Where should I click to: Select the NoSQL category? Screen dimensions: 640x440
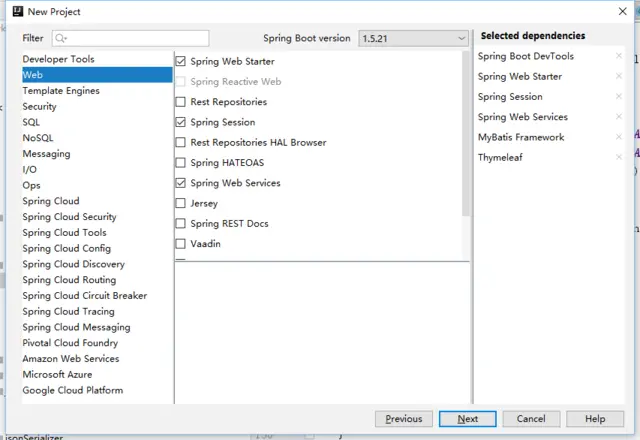pyautogui.click(x=97, y=138)
